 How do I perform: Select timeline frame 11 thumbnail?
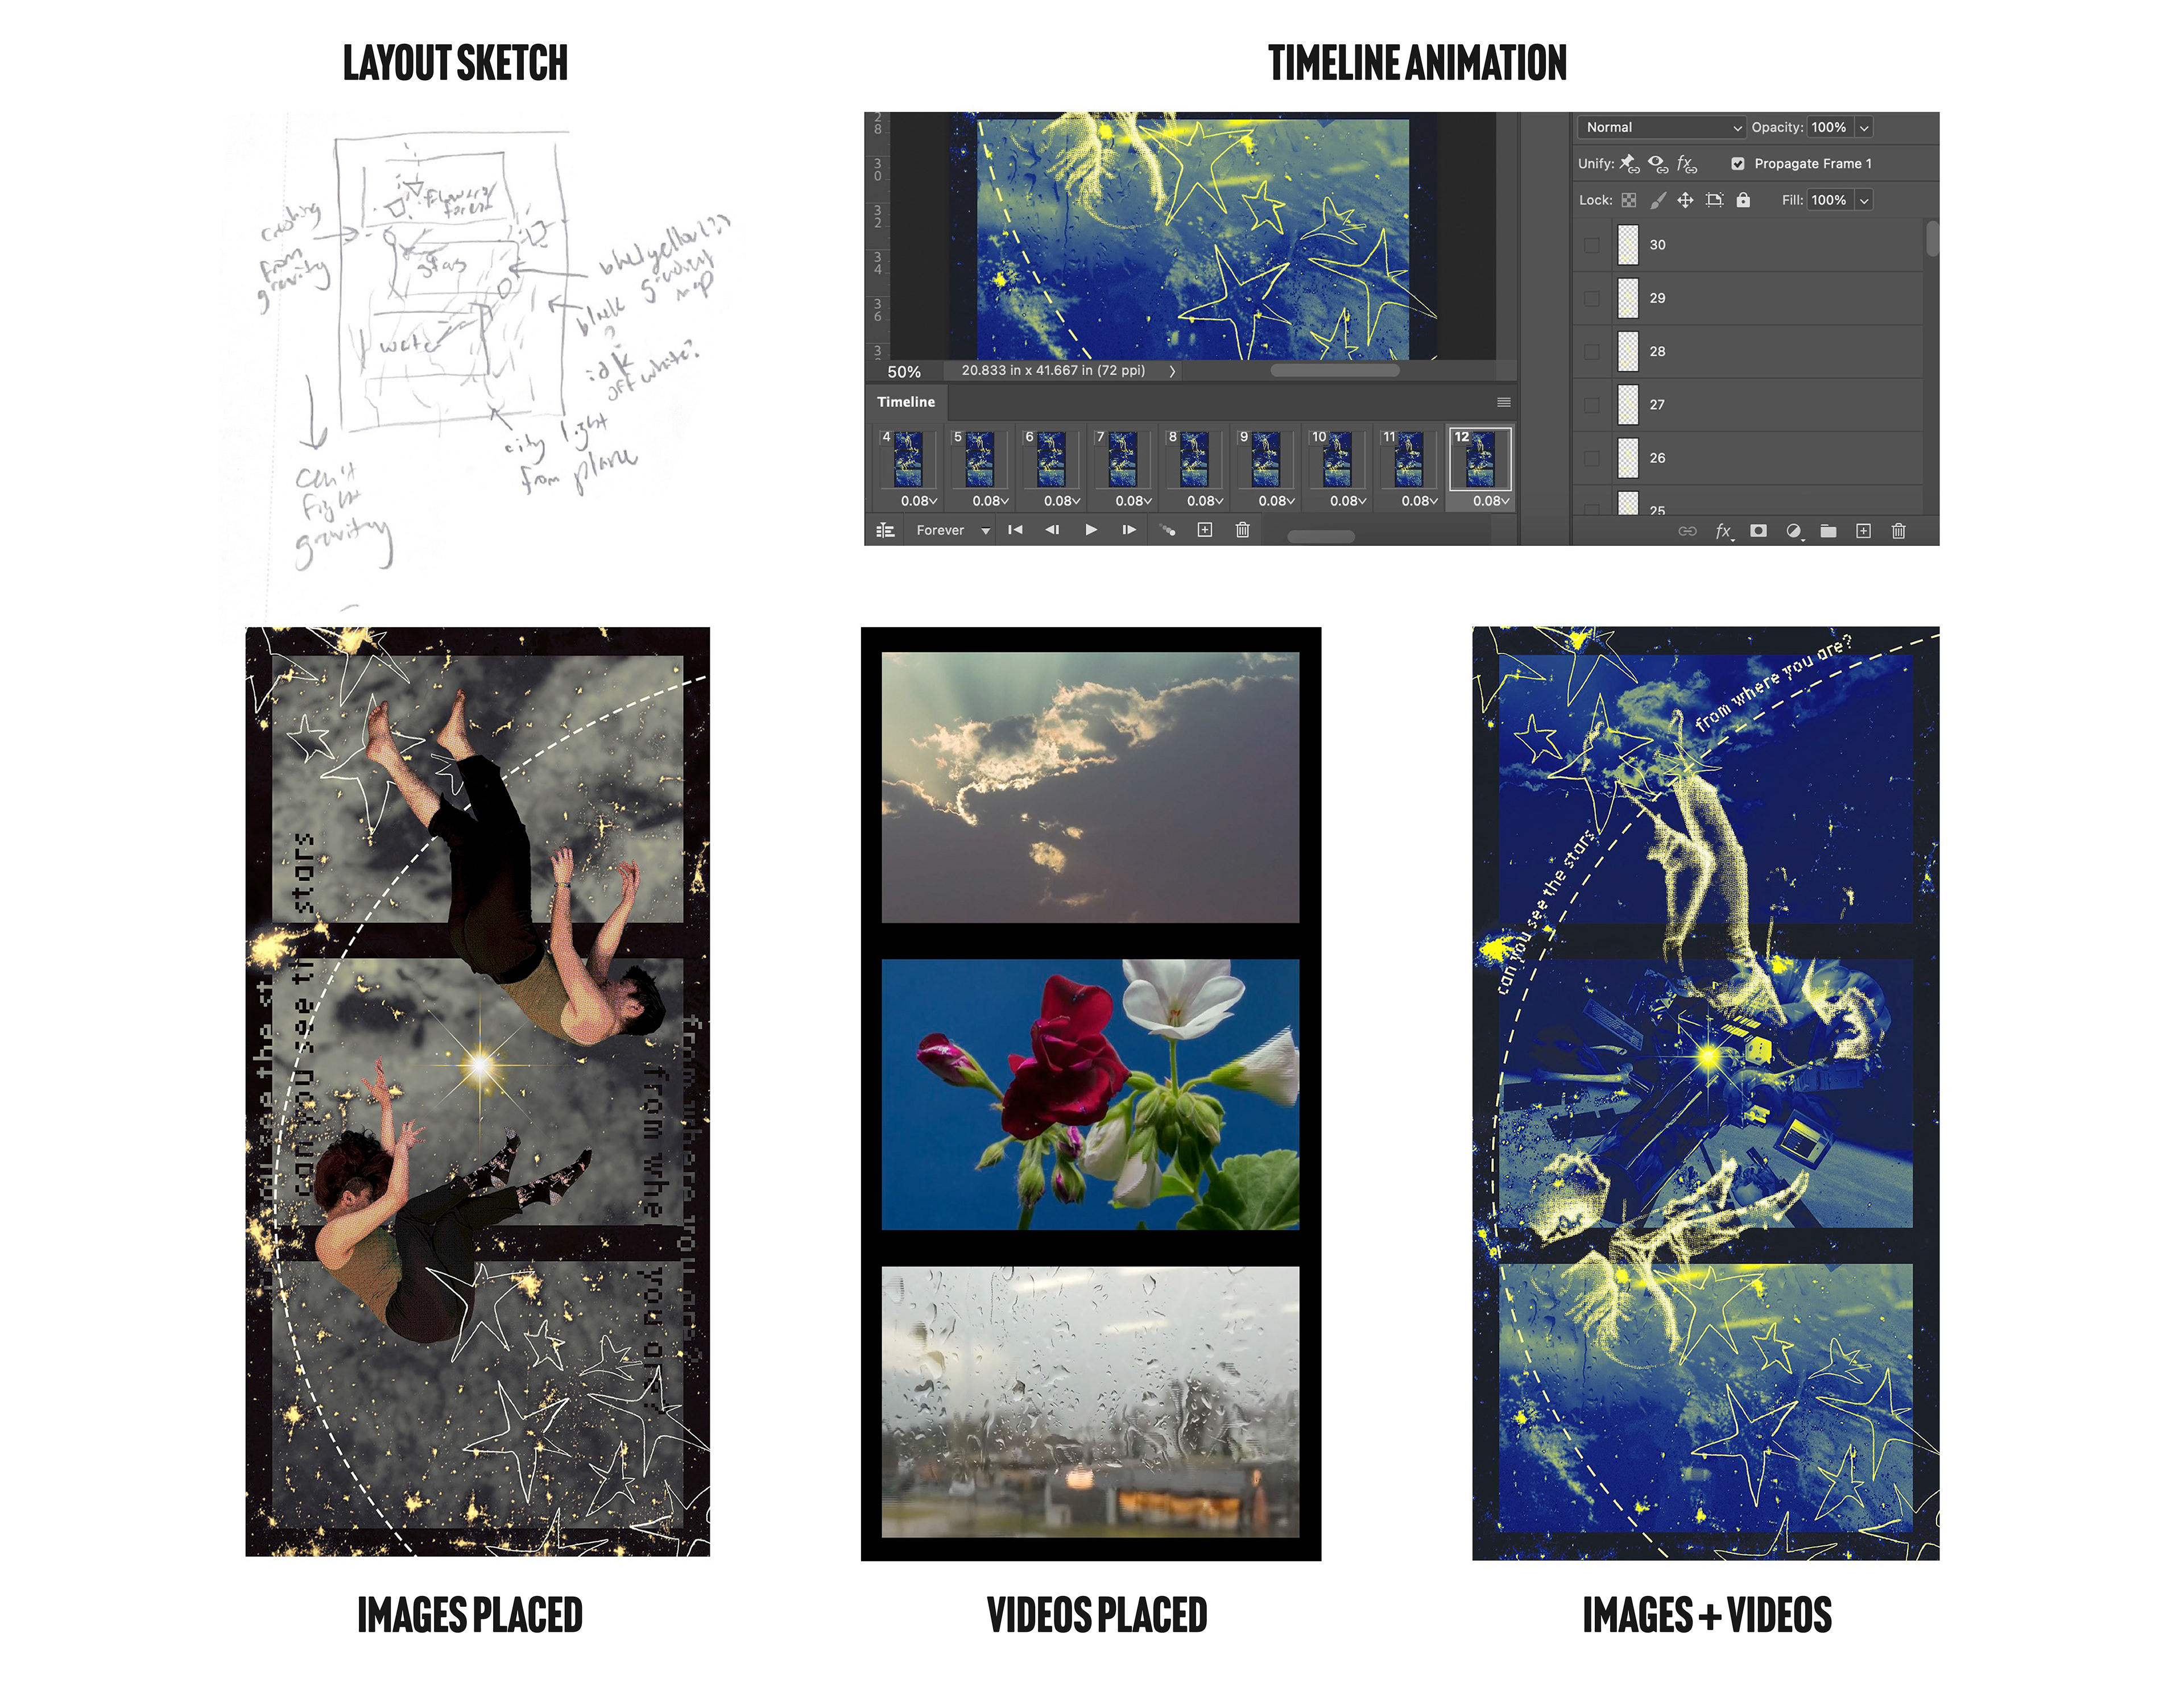point(1408,459)
